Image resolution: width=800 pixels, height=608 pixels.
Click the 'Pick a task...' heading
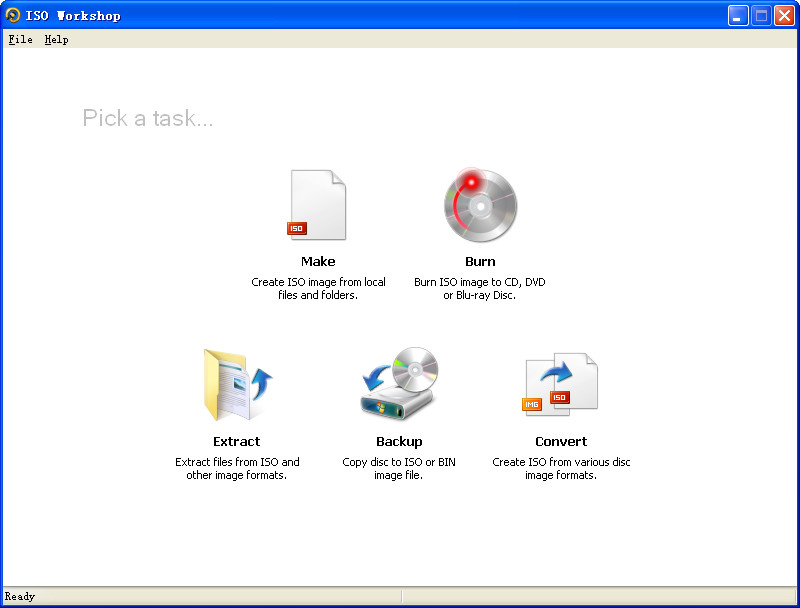[147, 118]
